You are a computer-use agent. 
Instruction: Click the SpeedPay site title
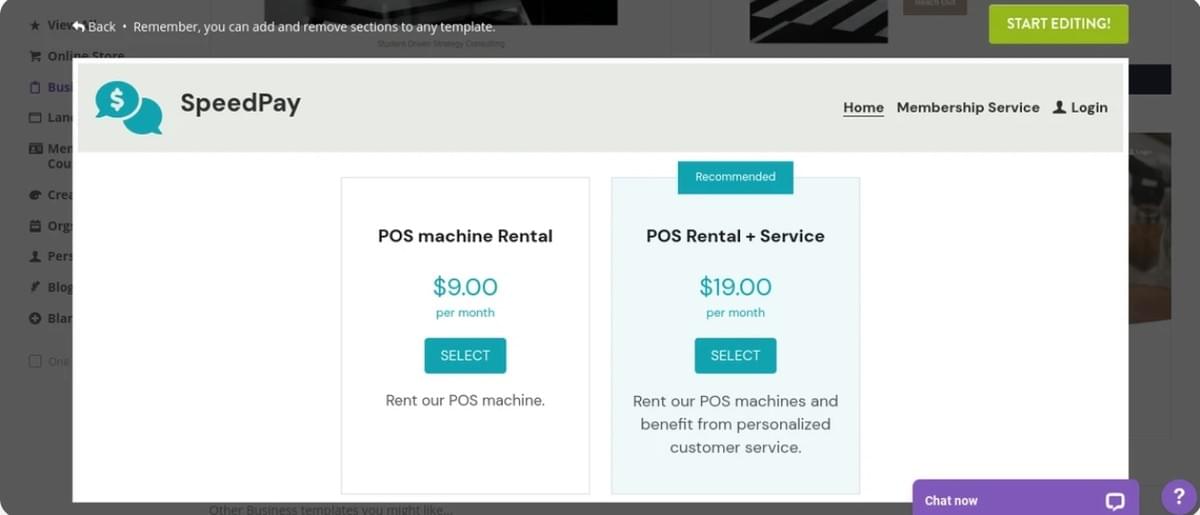click(240, 103)
